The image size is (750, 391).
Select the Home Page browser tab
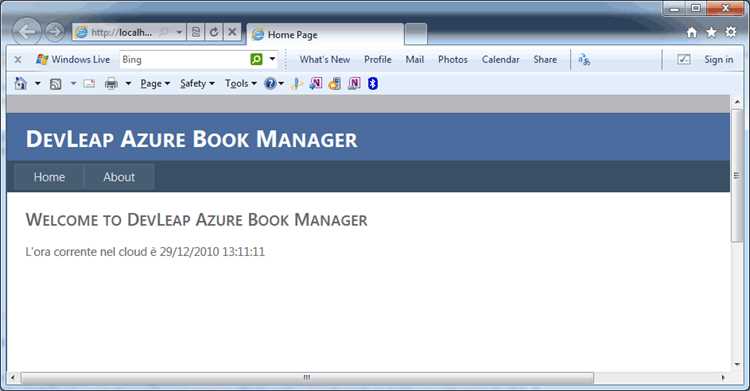point(325,34)
